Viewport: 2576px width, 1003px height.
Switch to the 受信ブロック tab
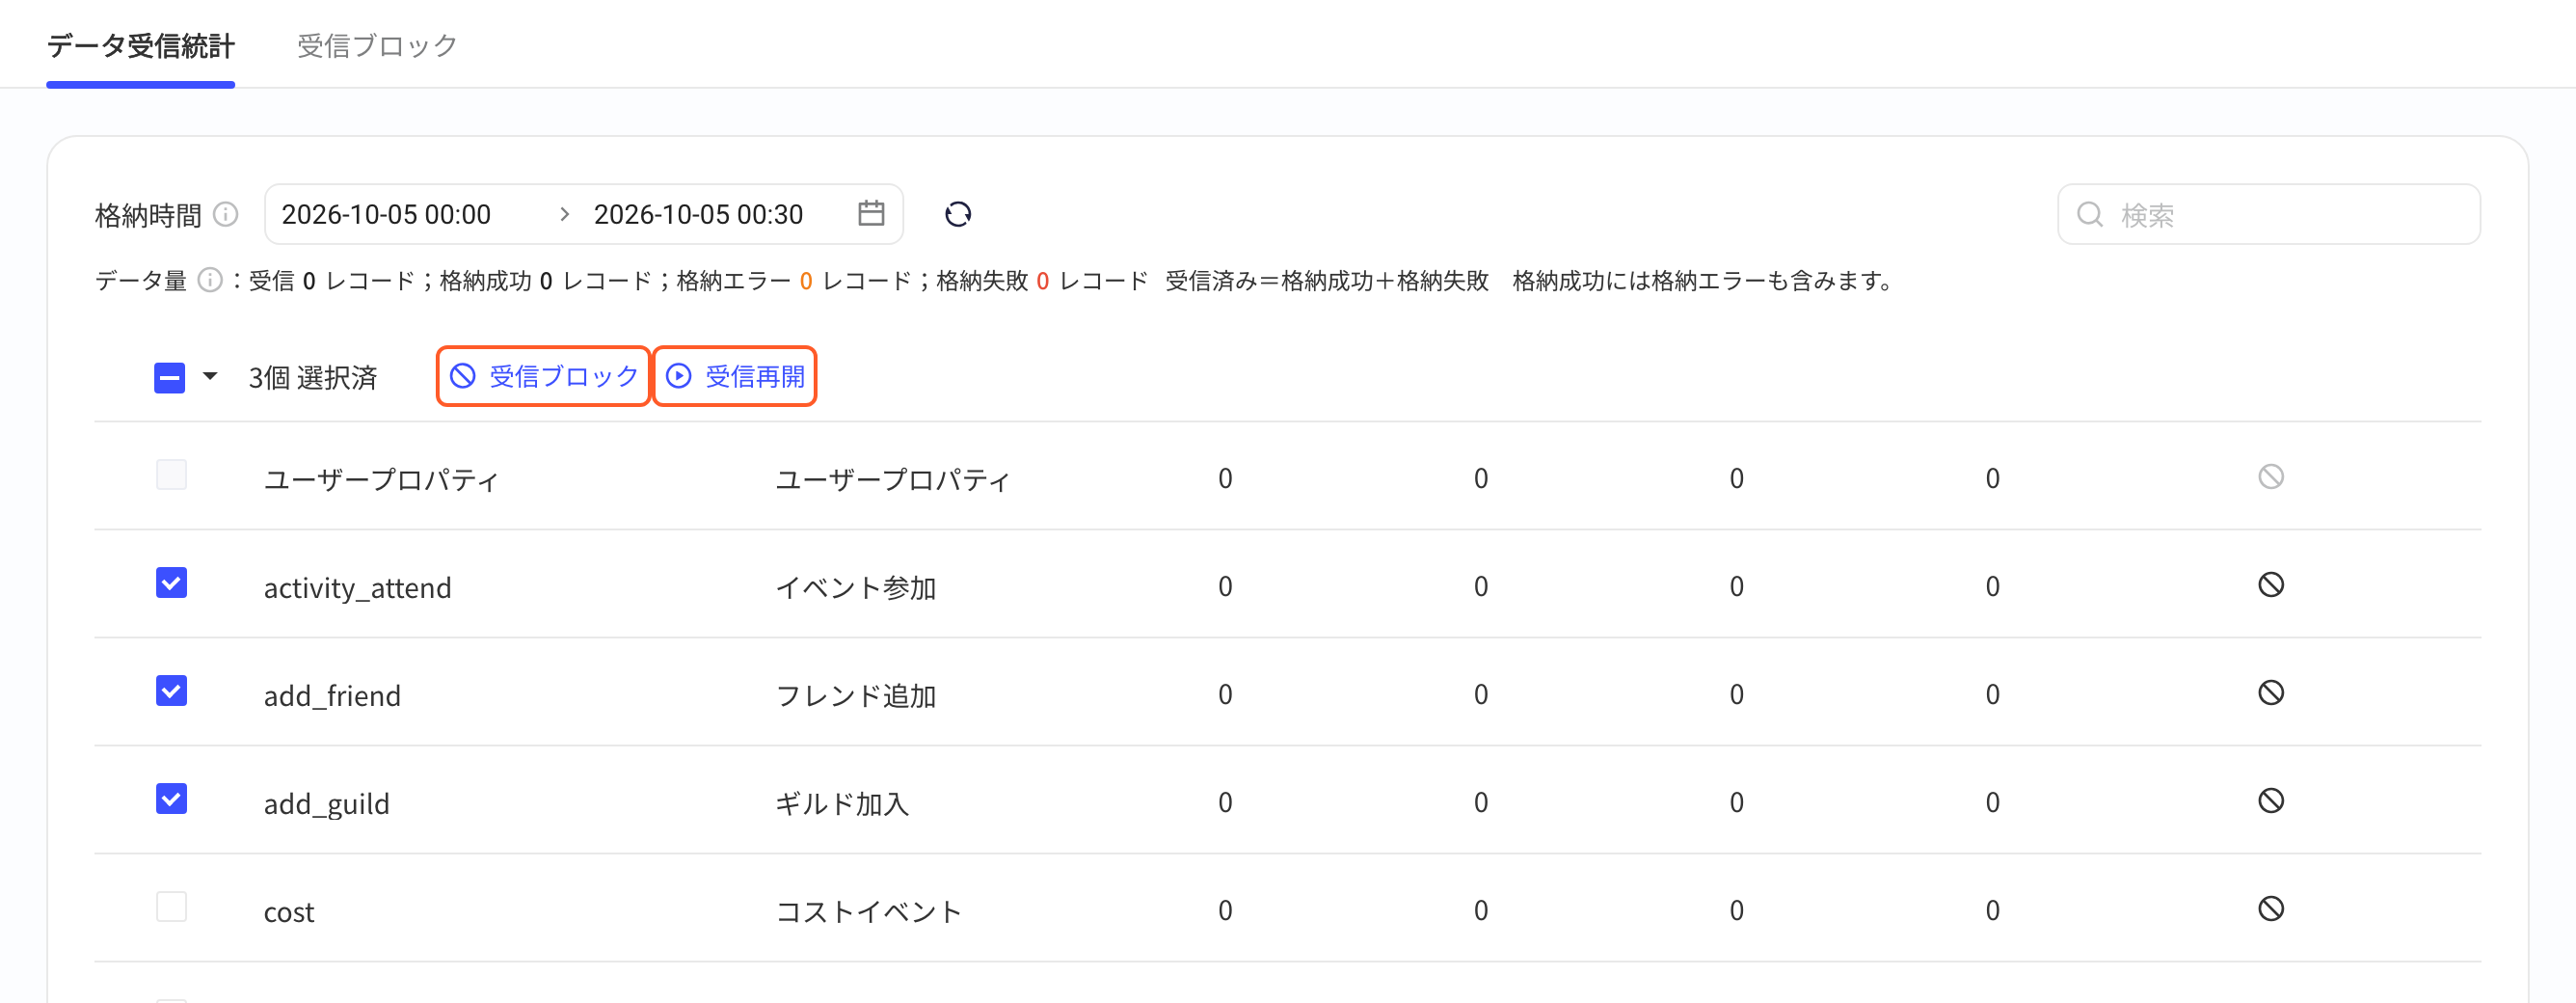point(377,46)
